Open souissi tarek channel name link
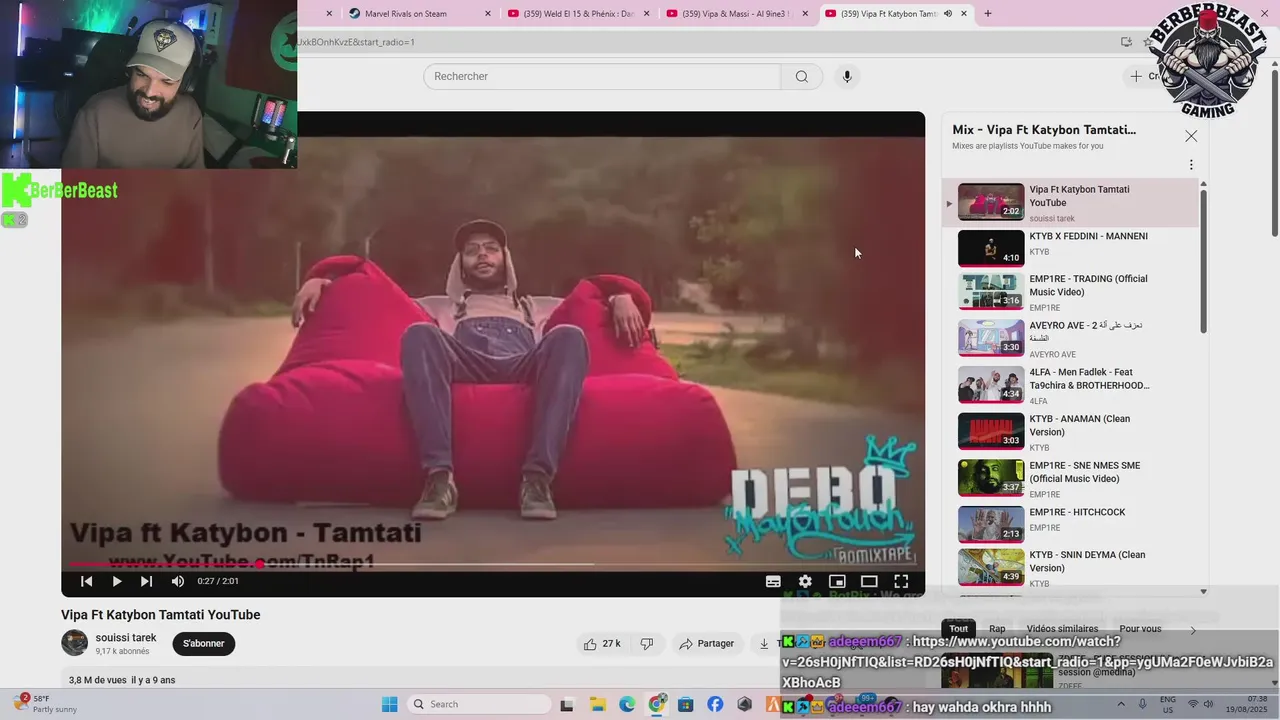 126,638
